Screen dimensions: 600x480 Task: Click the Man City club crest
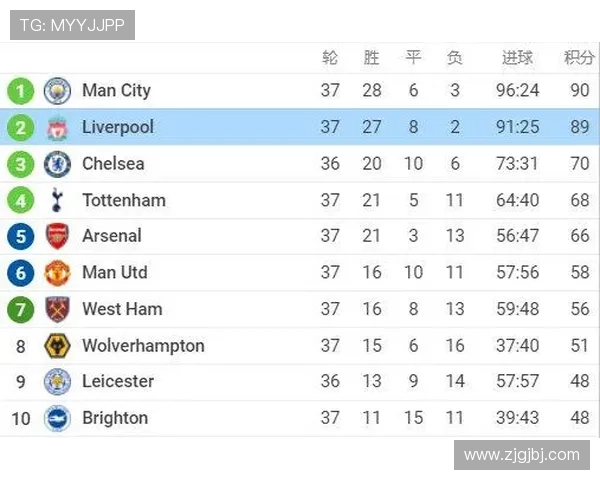[x=57, y=91]
